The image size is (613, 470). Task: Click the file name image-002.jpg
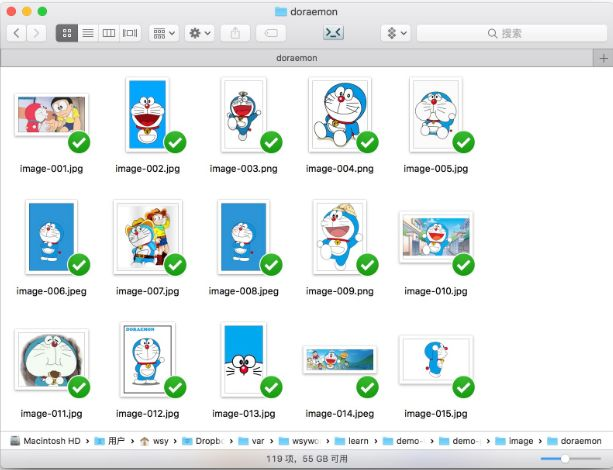pyautogui.click(x=148, y=169)
